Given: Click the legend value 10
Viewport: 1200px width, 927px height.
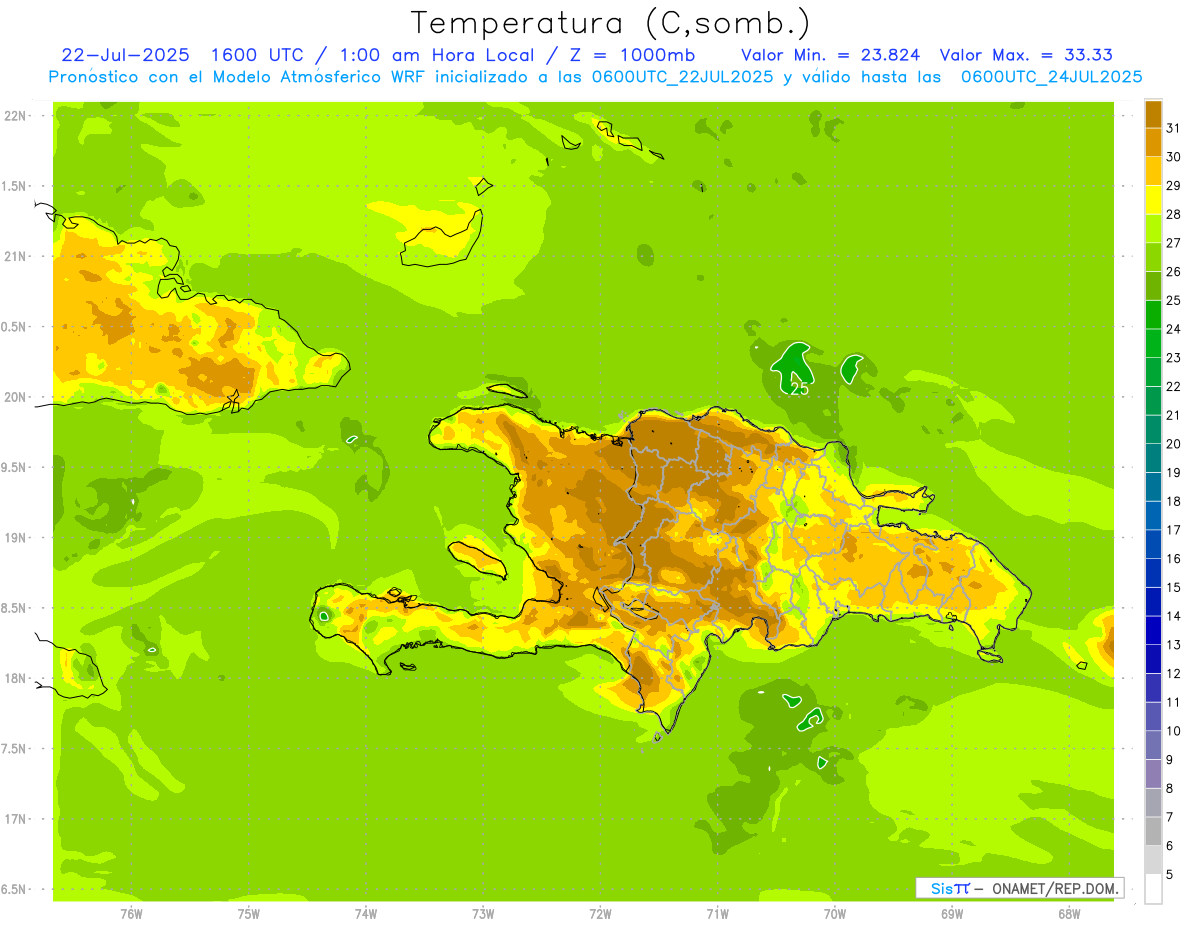Looking at the screenshot, I should [x=1173, y=730].
